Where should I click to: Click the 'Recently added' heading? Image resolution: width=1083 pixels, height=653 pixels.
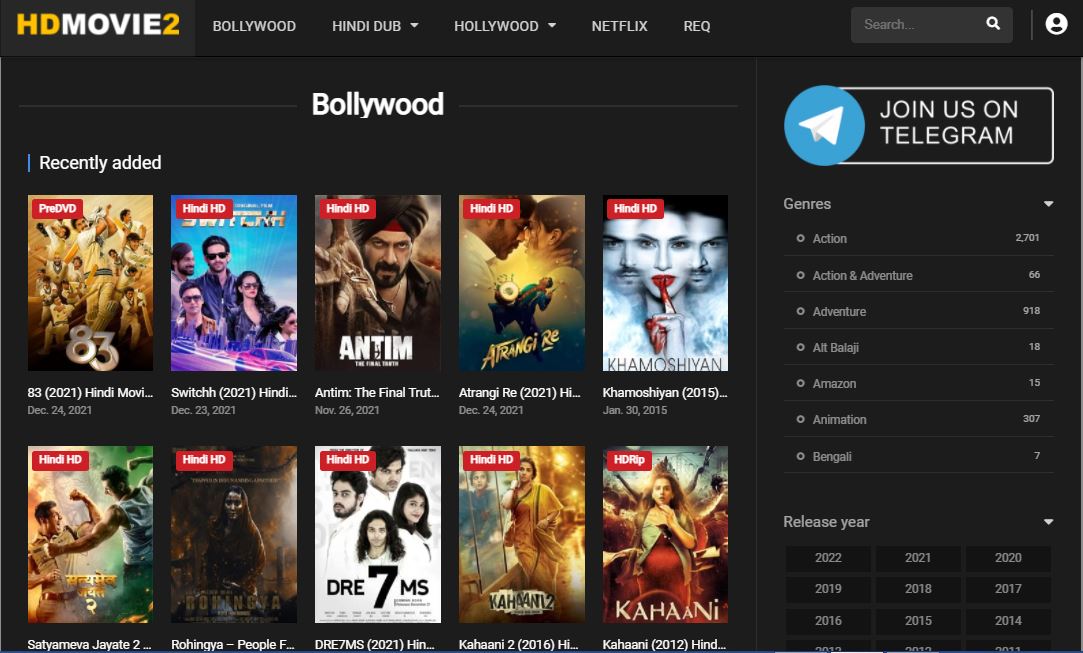[x=100, y=163]
